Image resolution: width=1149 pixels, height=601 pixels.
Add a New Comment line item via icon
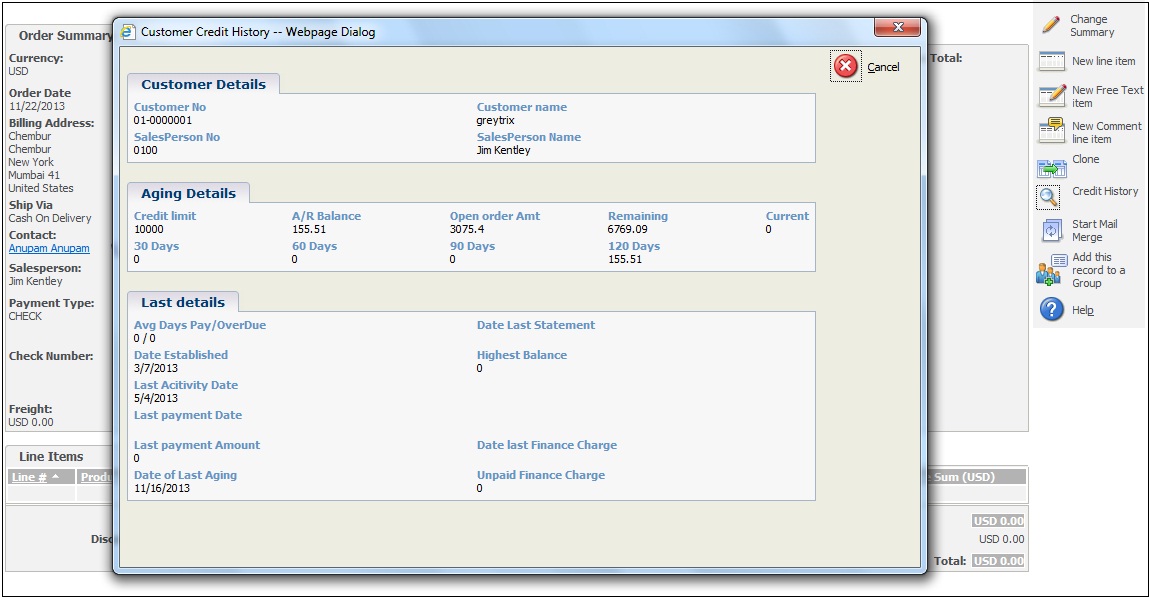1051,132
